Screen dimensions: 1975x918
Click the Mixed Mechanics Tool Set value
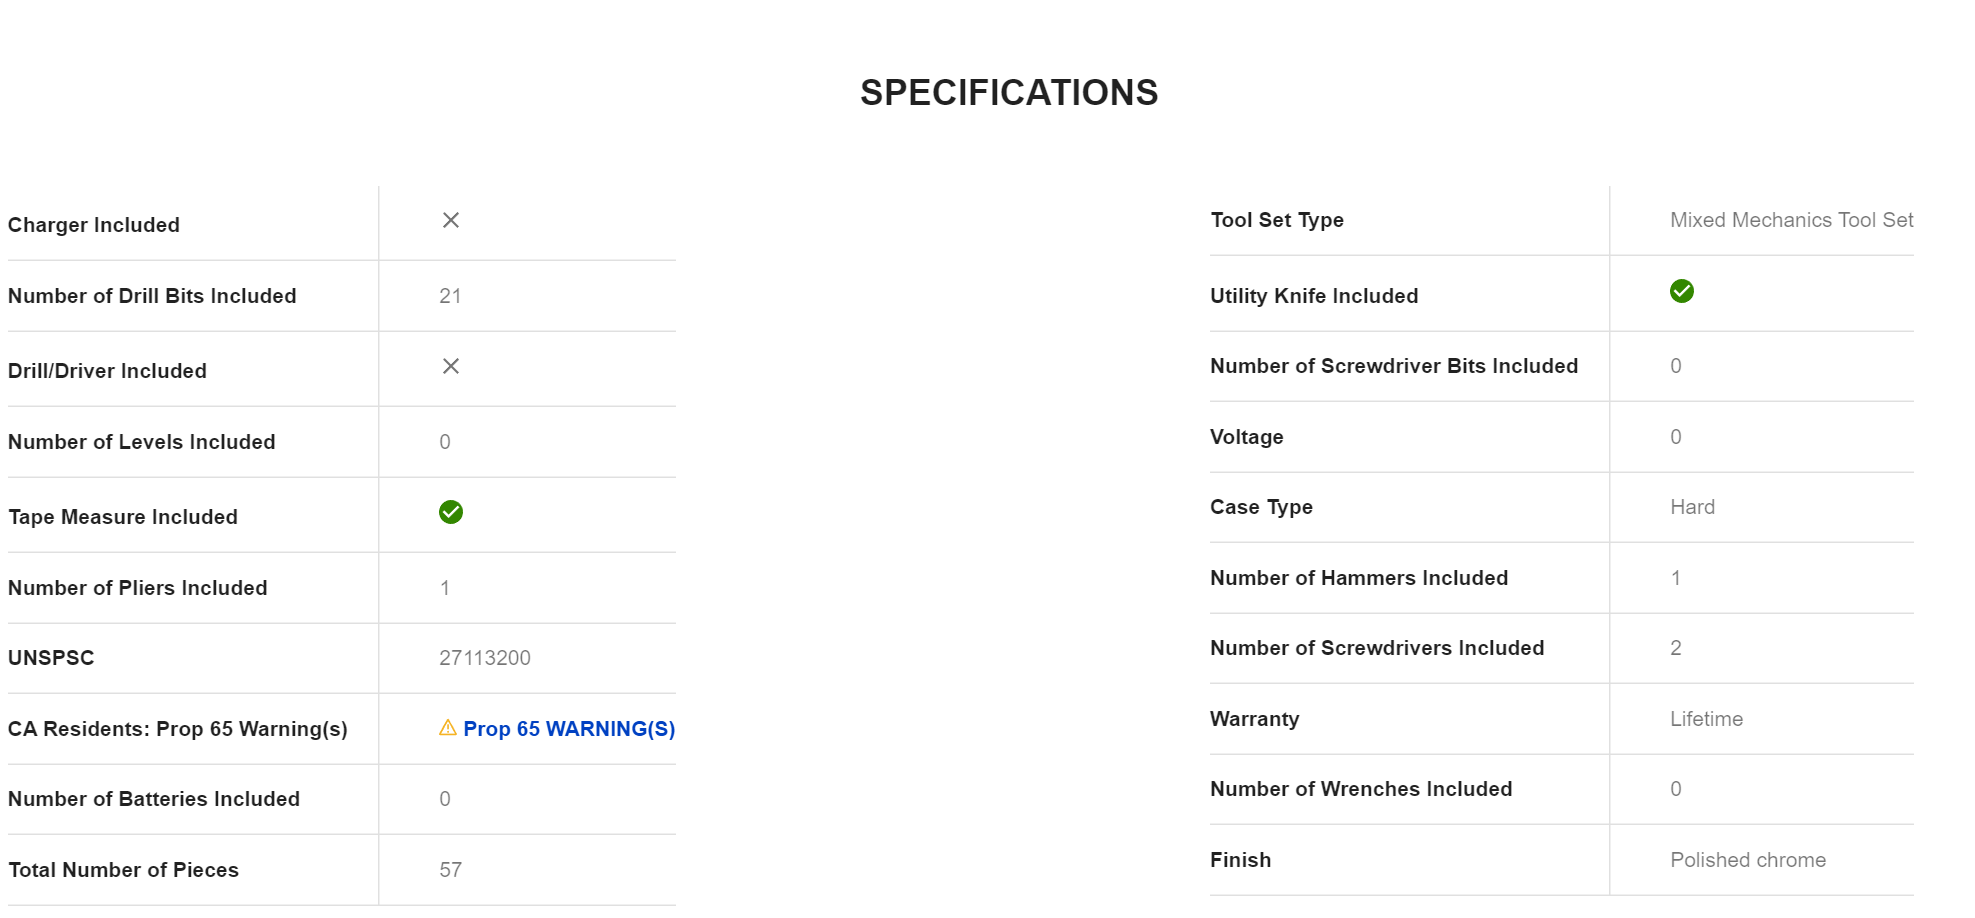[1791, 220]
